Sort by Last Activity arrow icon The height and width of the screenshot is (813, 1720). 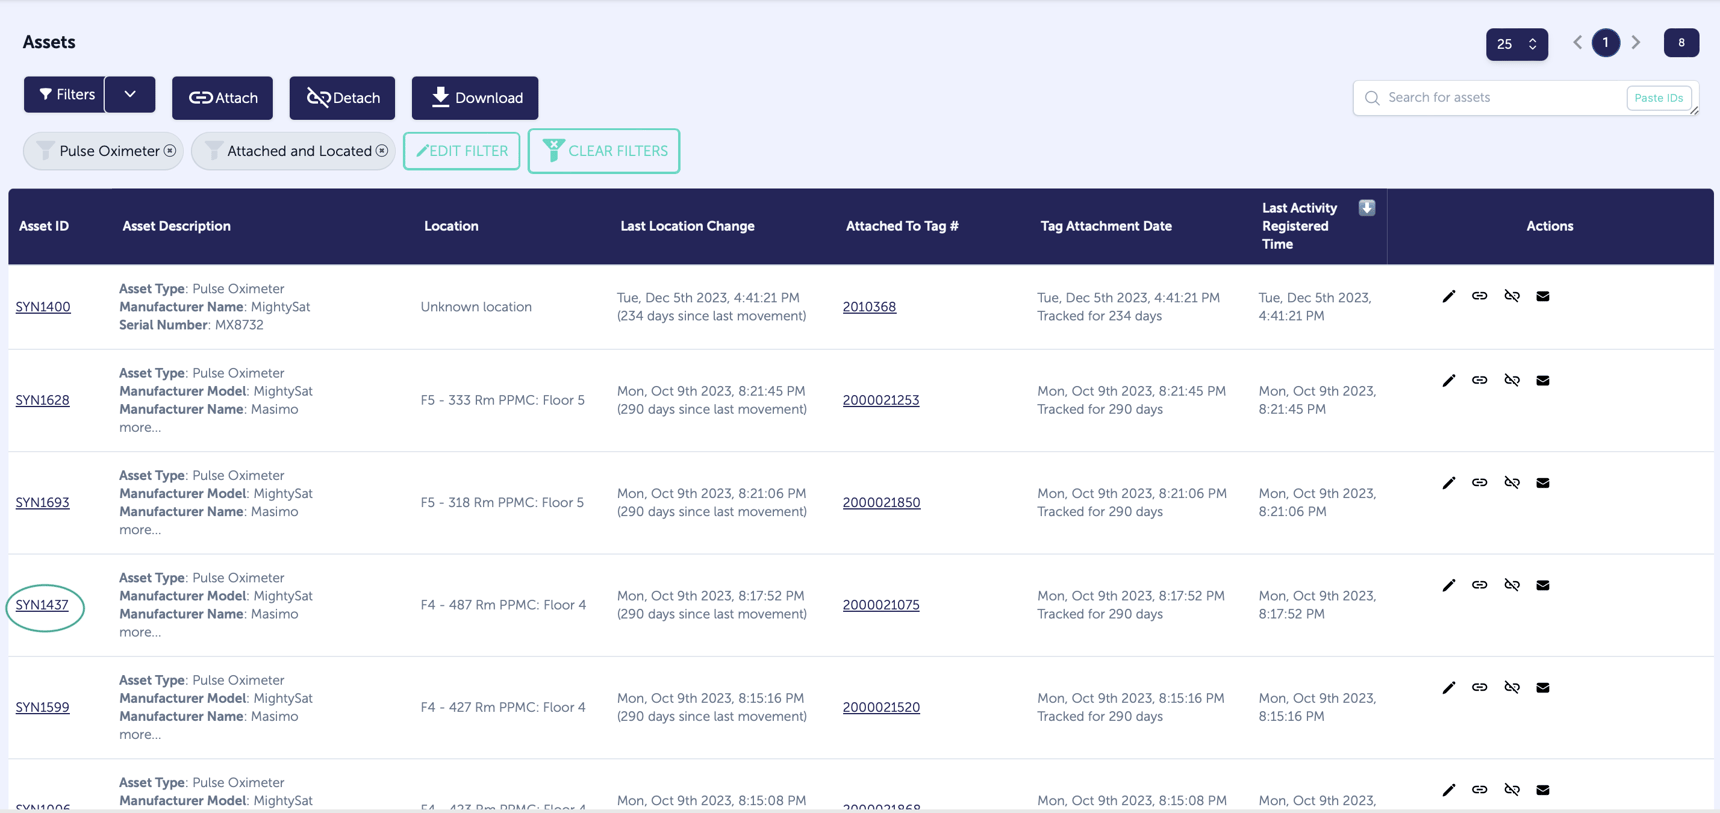click(1366, 208)
